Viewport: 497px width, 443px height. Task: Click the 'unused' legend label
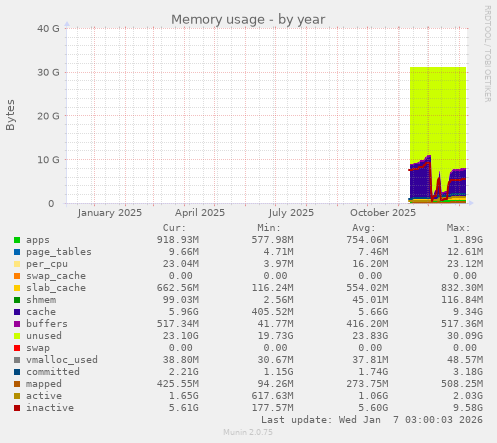(44, 336)
